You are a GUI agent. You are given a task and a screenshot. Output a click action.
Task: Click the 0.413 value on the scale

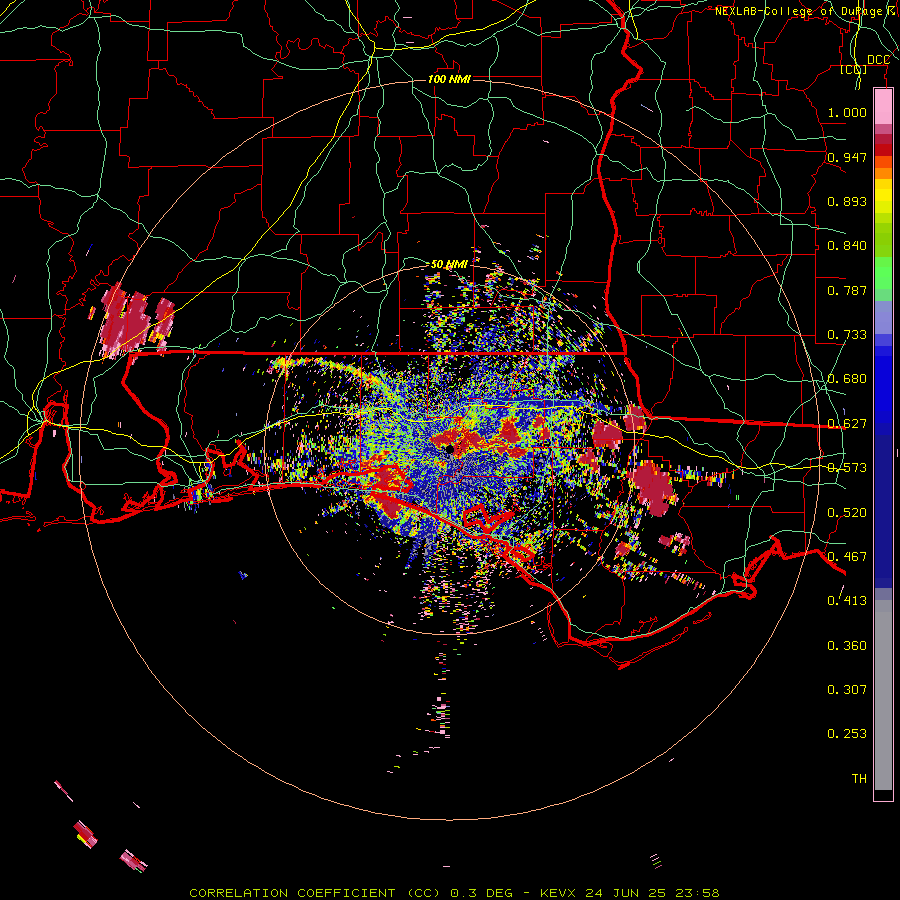click(x=847, y=601)
